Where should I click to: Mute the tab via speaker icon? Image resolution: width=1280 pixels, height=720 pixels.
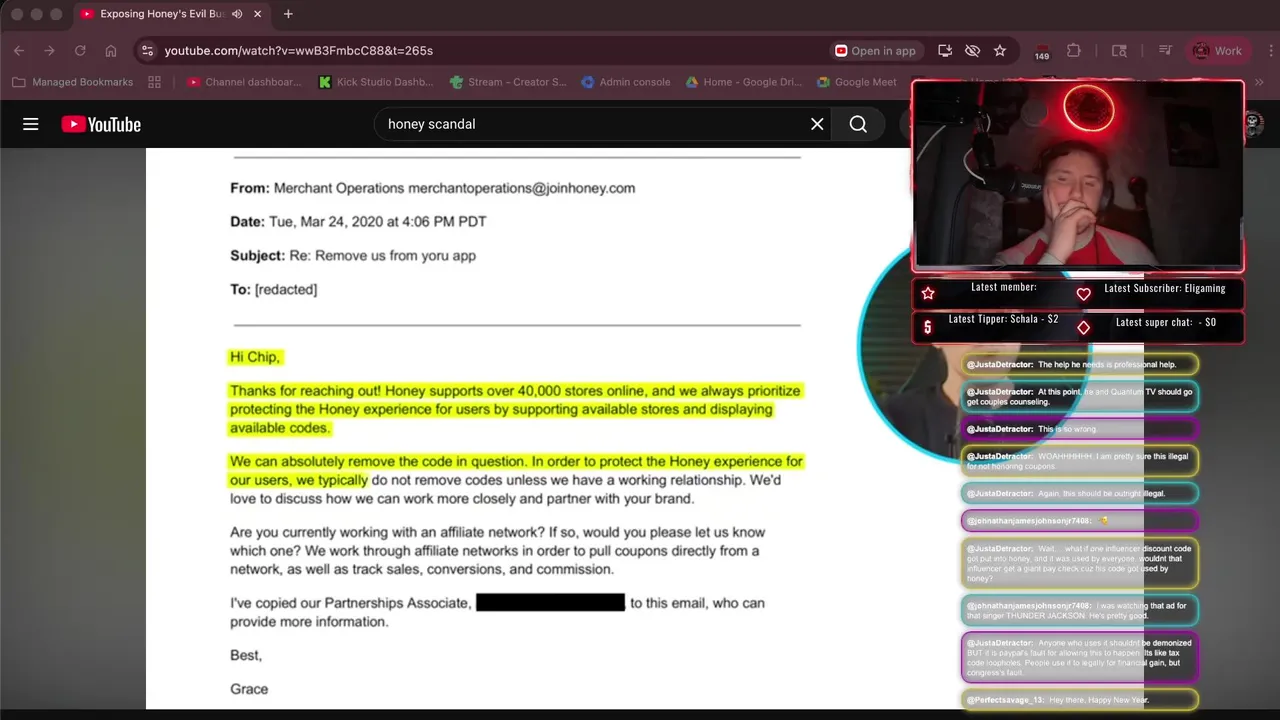point(237,14)
